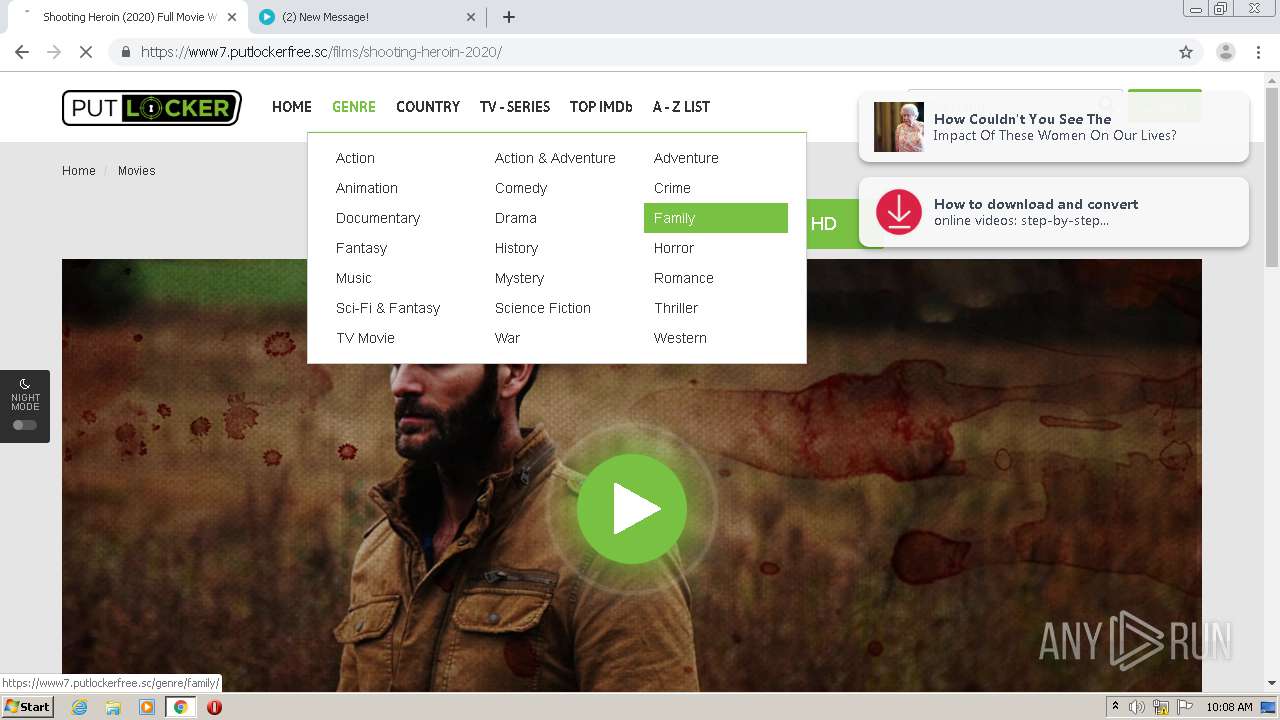The width and height of the screenshot is (1280, 720).
Task: Select the Mystery genre
Action: click(x=519, y=278)
